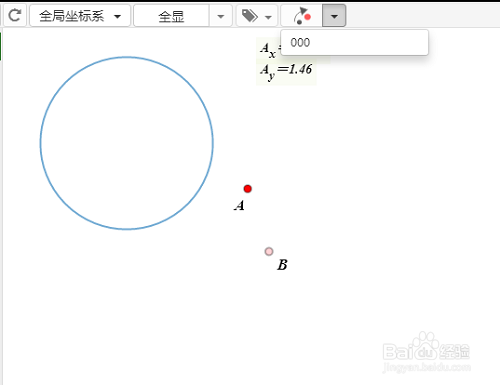The image size is (500, 385).
Task: Expand the tag icon dropdown arrow
Action: [268, 17]
